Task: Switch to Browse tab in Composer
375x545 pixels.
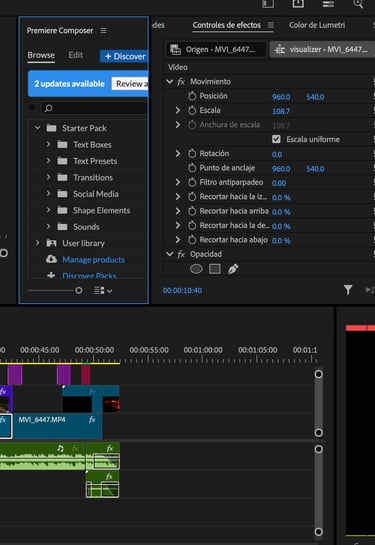Action: [41, 55]
